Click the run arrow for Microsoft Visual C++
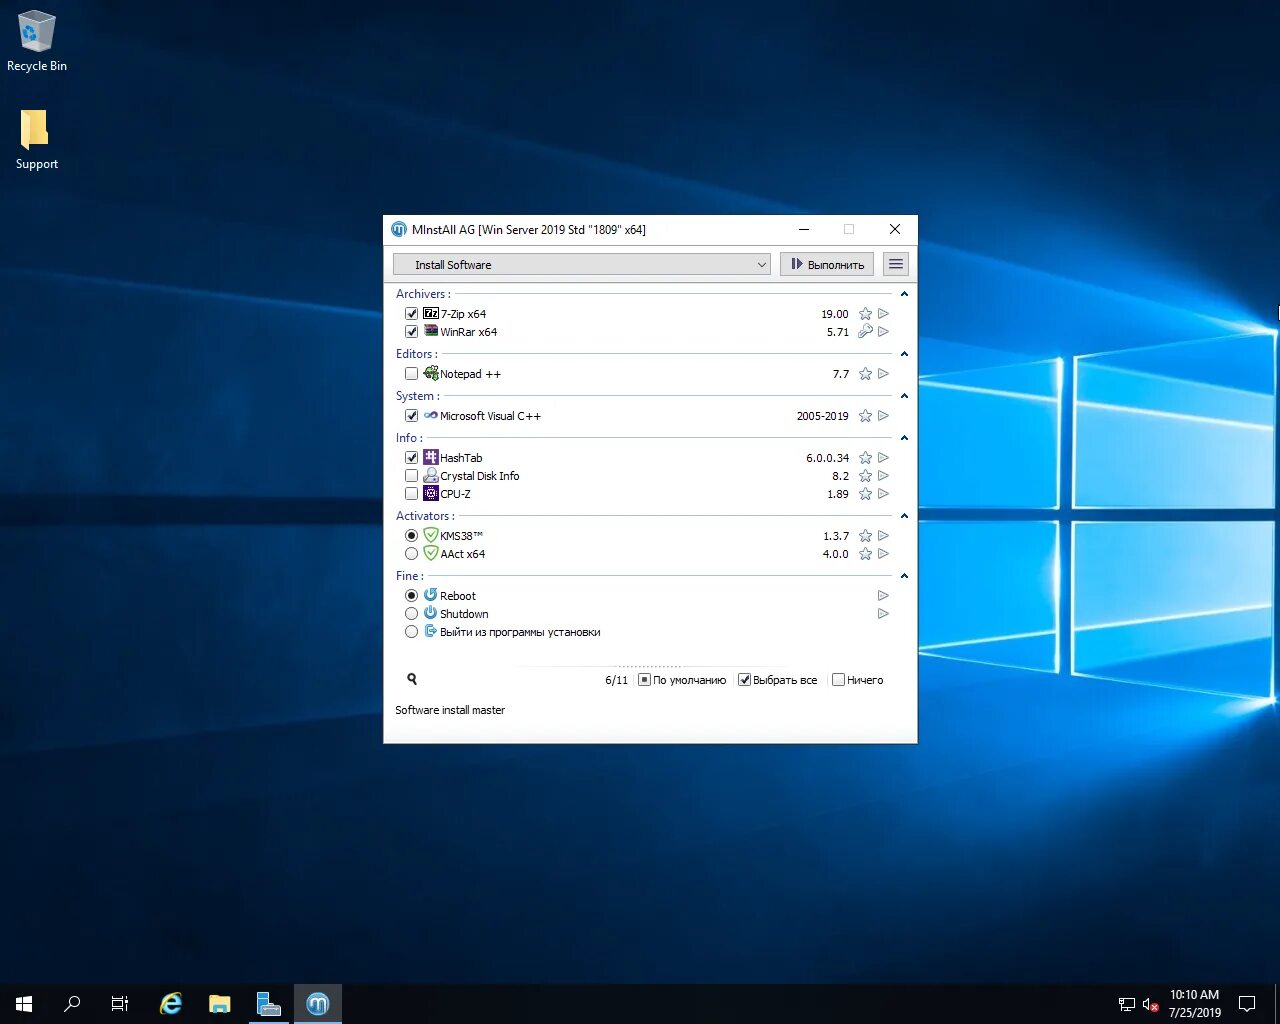The image size is (1280, 1024). pos(883,416)
